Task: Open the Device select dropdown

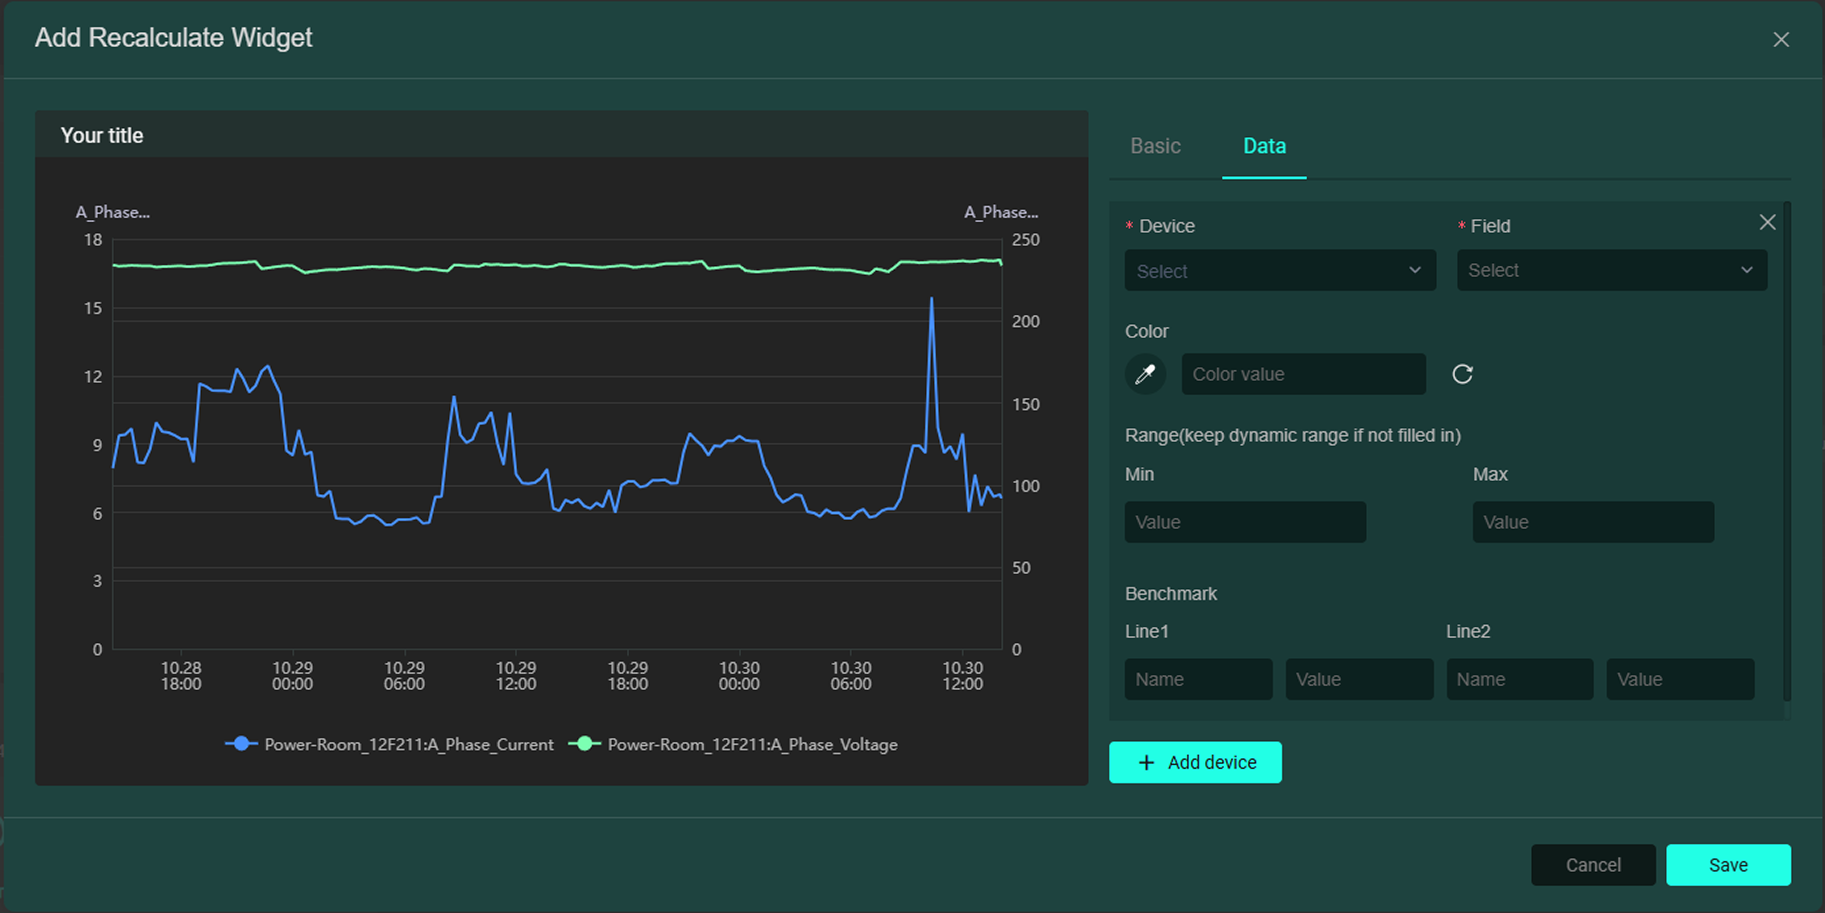Action: [1265, 271]
